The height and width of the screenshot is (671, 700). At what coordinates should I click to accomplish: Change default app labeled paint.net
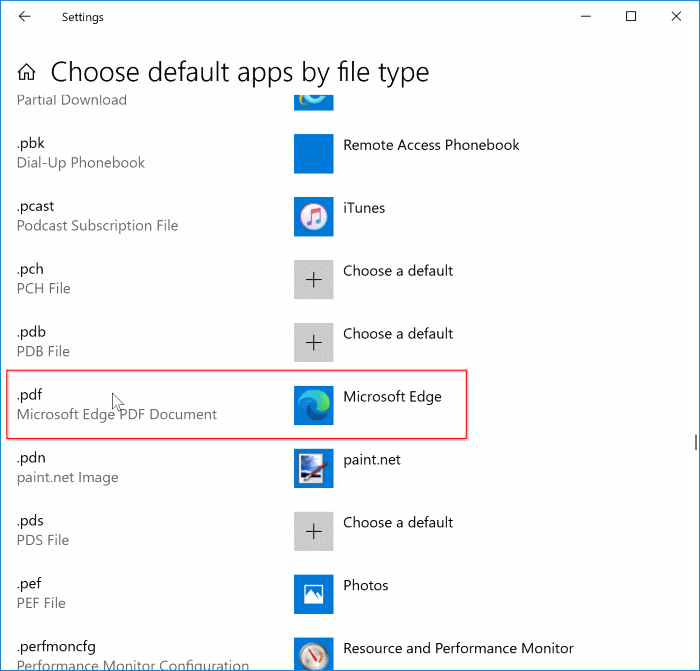(x=371, y=460)
